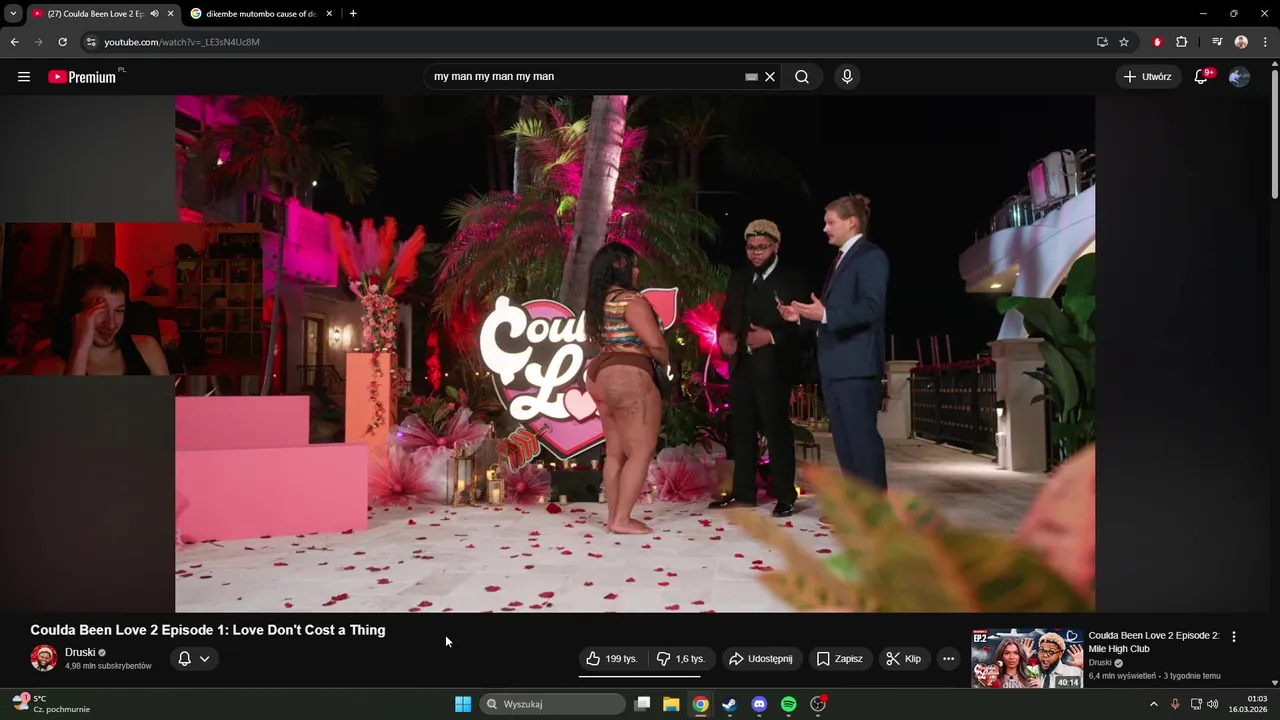Save video with Zapisz button

840,659
